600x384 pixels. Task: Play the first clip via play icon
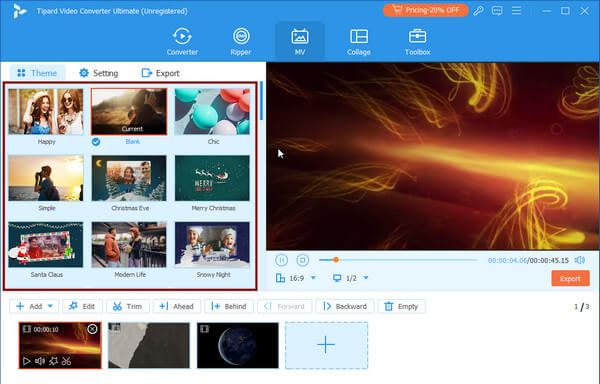(26, 361)
